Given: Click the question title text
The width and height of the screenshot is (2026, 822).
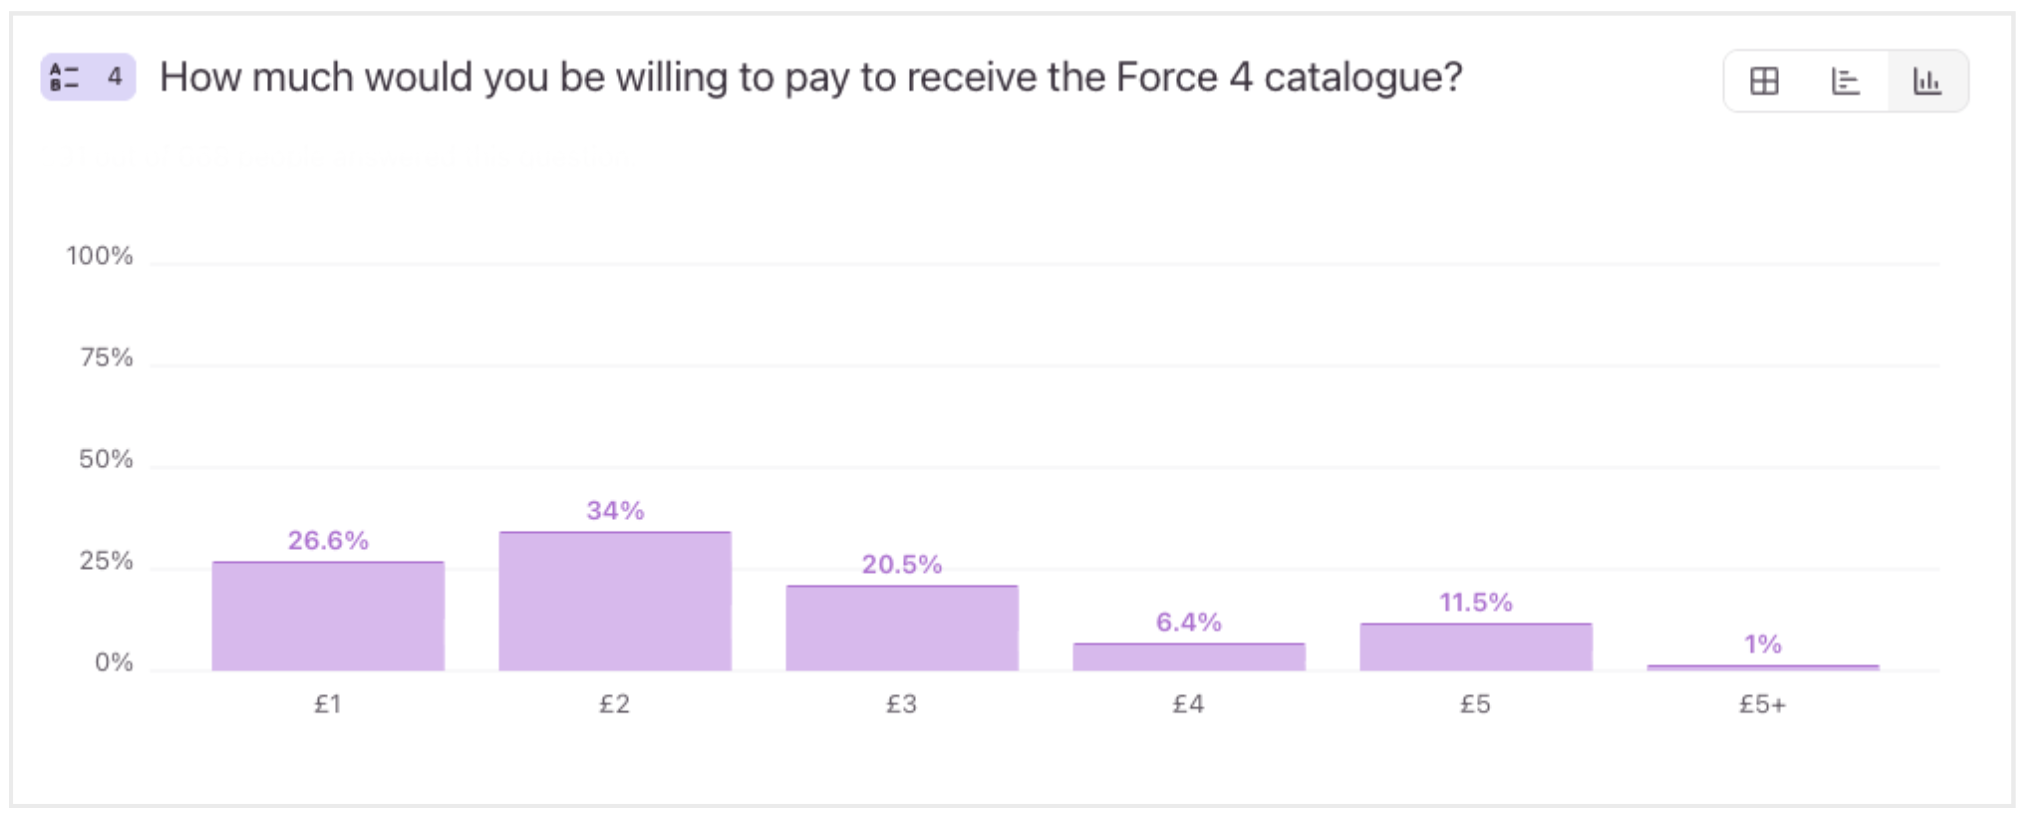Looking at the screenshot, I should (x=810, y=76).
